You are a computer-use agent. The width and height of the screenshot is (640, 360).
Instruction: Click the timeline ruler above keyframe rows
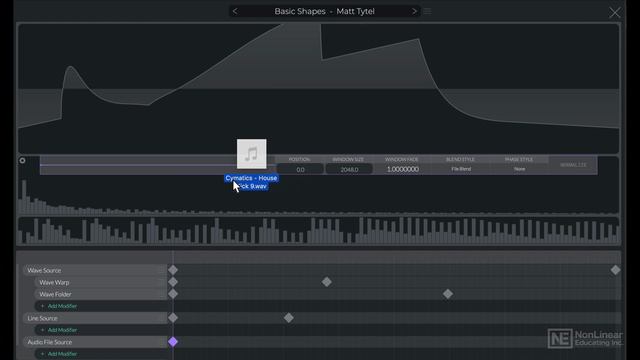coord(396,257)
